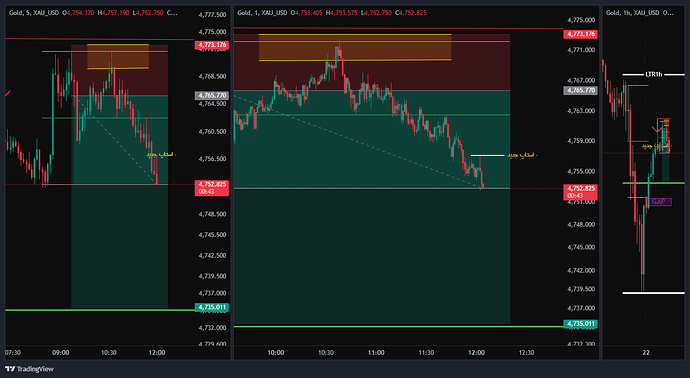Image resolution: width=690 pixels, height=378 pixels.
Task: Click the H4,753.575 high value
Action: [x=342, y=13]
